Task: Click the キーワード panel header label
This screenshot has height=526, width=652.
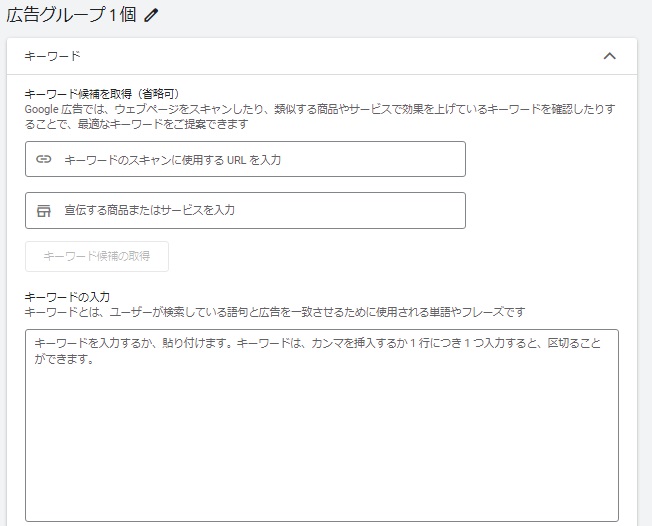Action: point(52,56)
